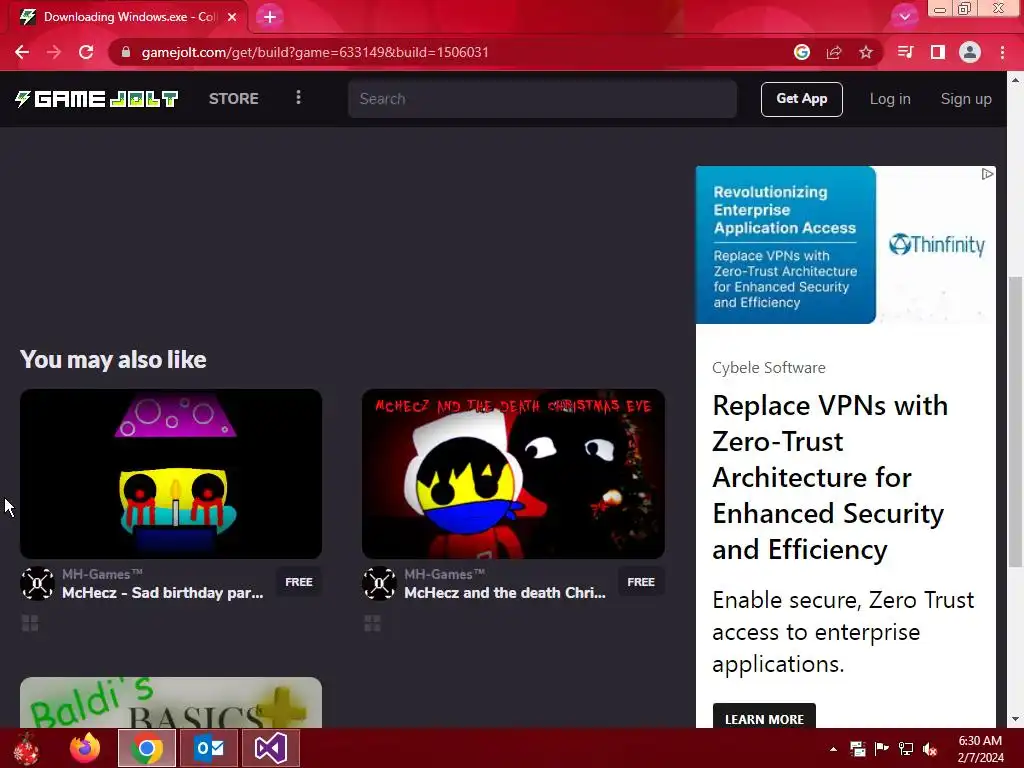Open Visual Studio from the taskbar
This screenshot has height=768, width=1024.
click(271, 748)
